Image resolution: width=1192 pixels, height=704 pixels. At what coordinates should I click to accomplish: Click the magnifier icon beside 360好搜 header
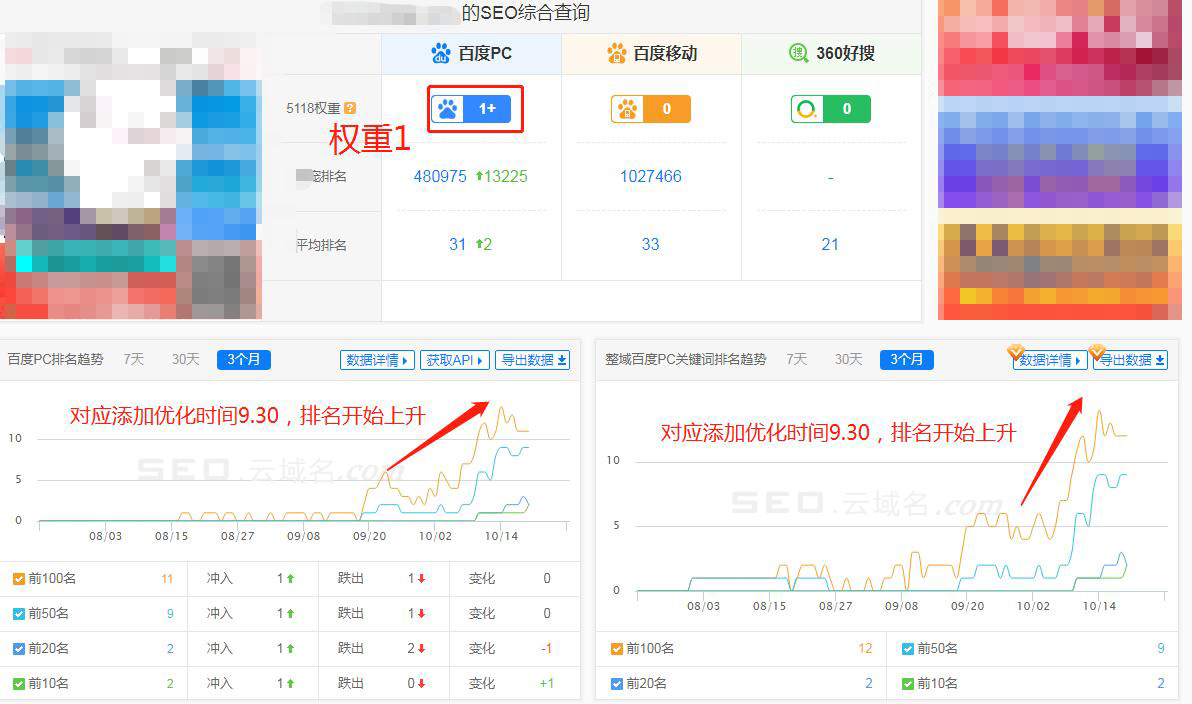[797, 53]
